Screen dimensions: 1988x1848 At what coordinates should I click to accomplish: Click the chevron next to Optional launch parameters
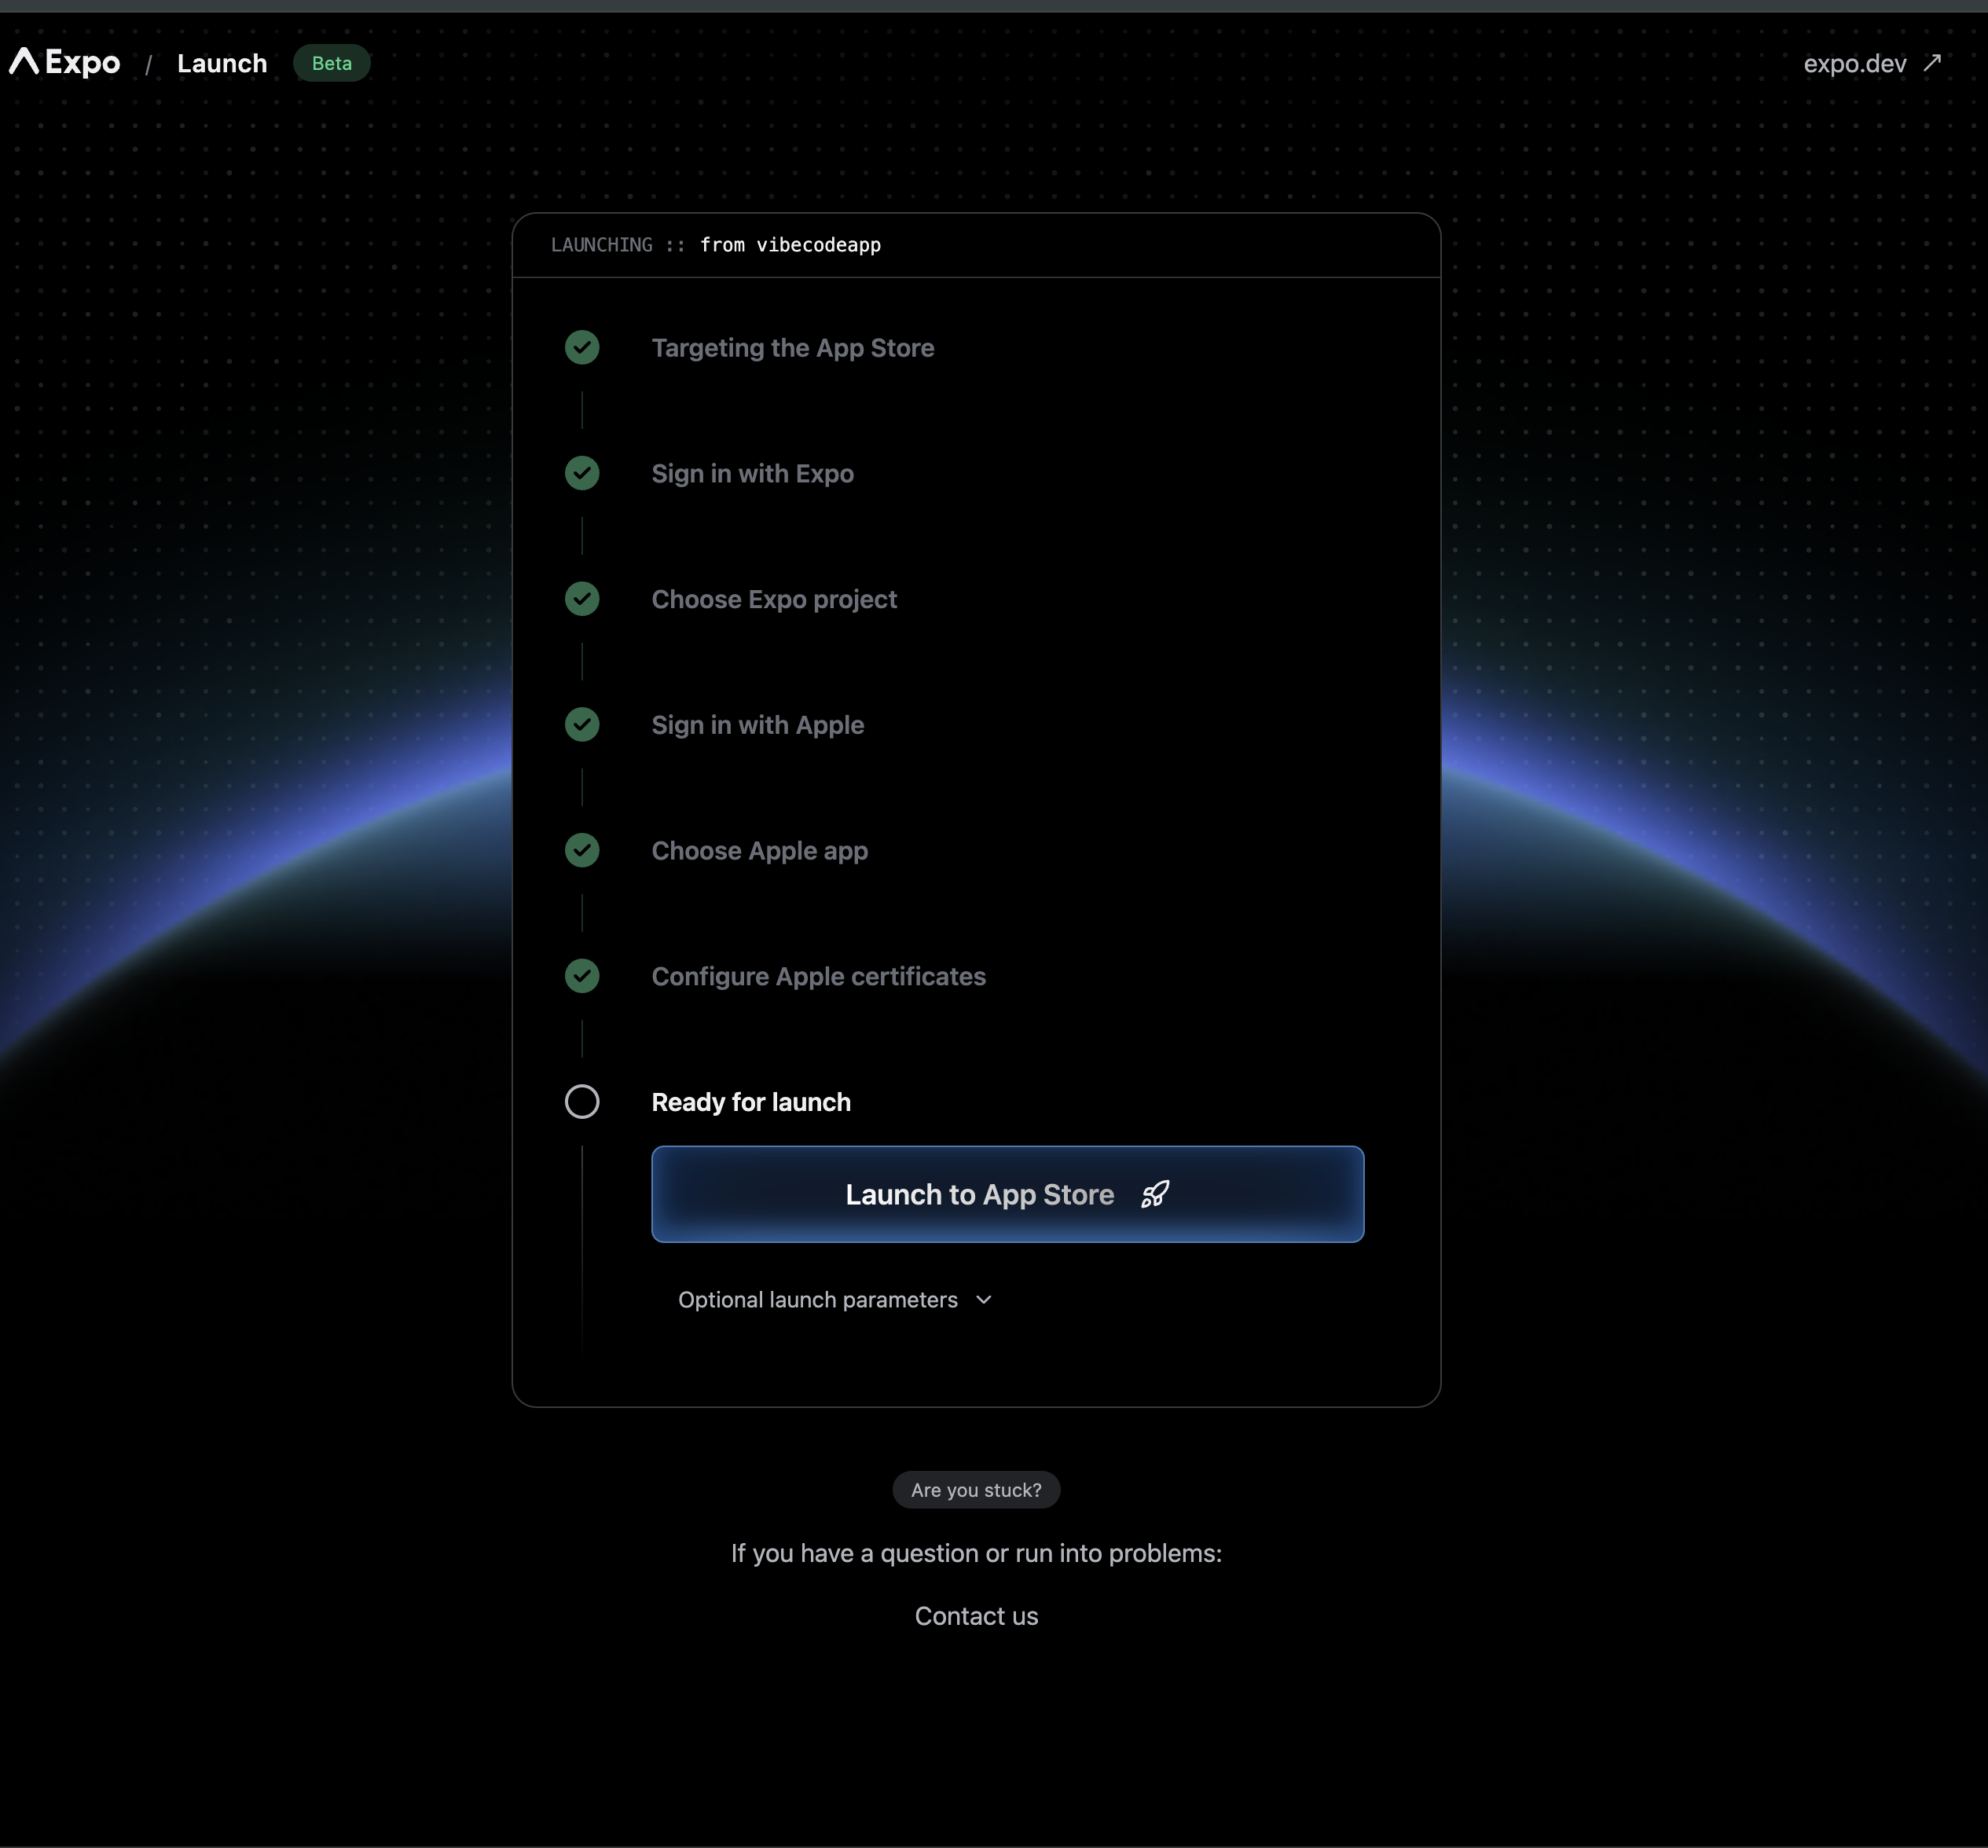tap(983, 1299)
